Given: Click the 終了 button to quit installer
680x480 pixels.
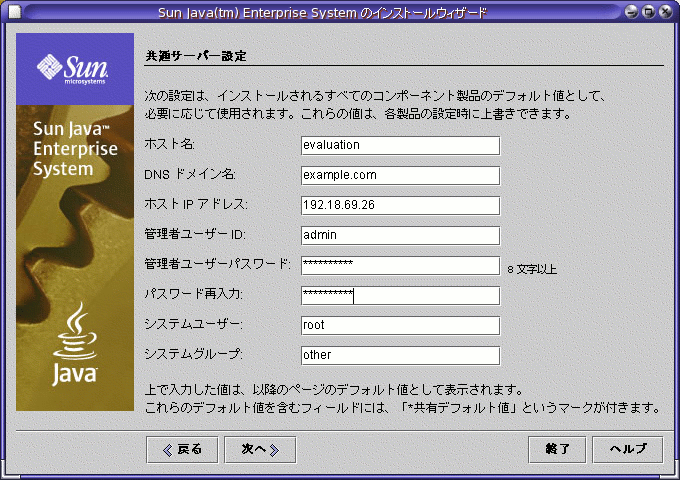Looking at the screenshot, I should click(557, 450).
